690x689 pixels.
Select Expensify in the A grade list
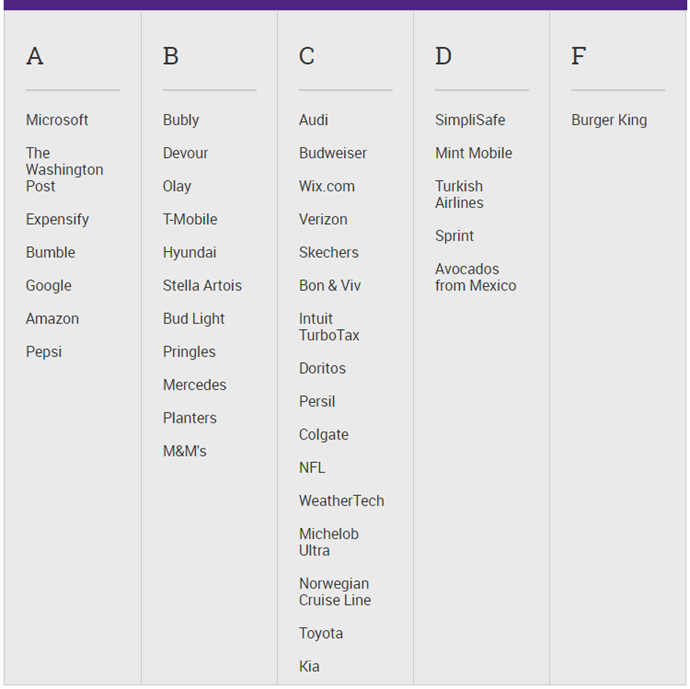(57, 219)
